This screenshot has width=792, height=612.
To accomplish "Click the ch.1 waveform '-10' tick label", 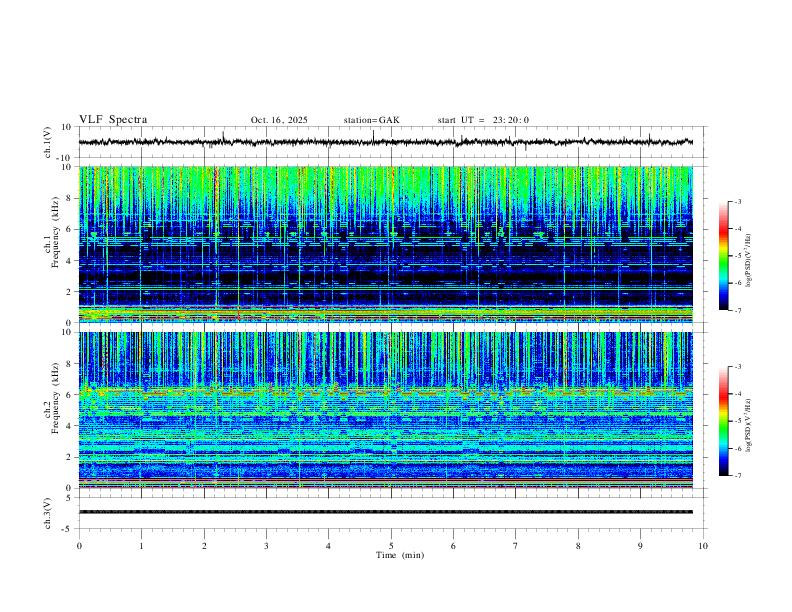I will (65, 158).
